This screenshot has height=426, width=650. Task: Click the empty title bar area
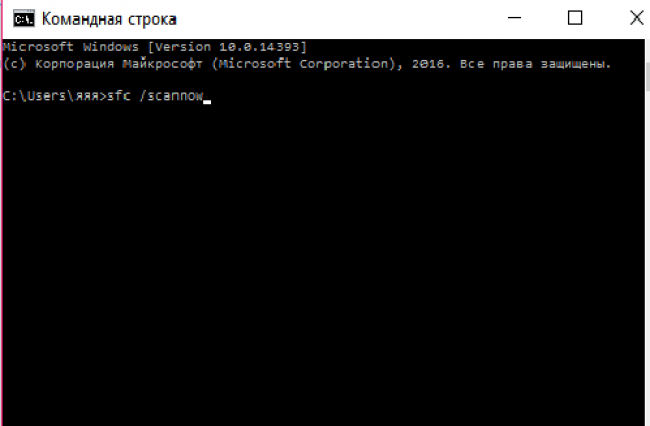[340, 19]
